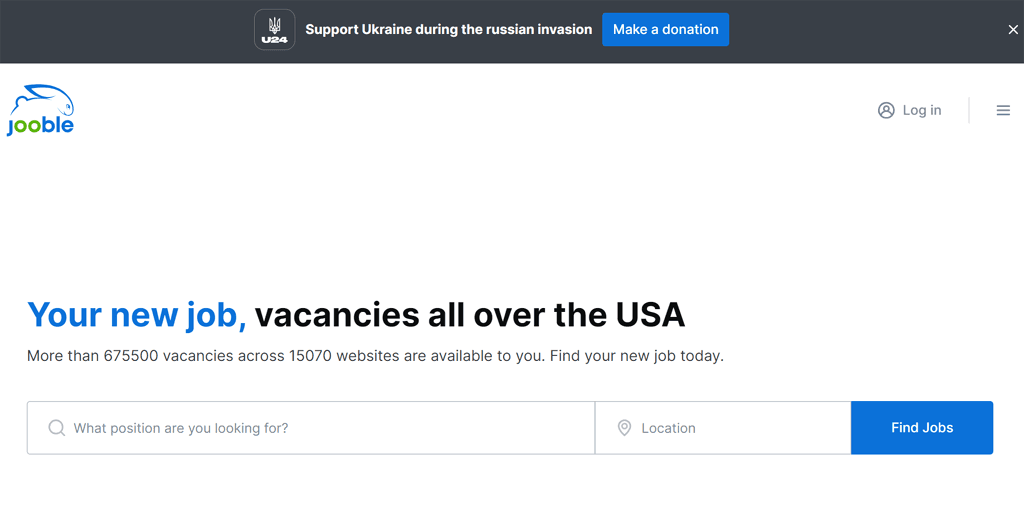Open the Log in link

pos(921,110)
